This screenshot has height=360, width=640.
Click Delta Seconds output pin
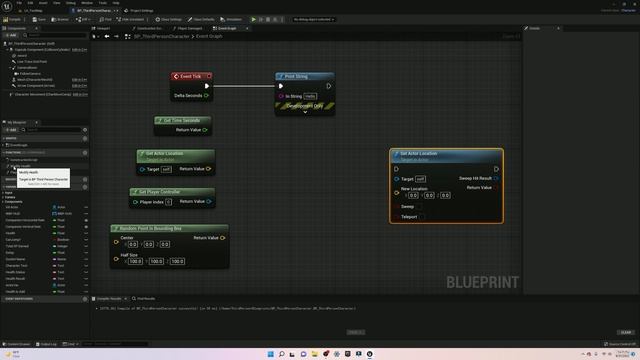pos(206,96)
